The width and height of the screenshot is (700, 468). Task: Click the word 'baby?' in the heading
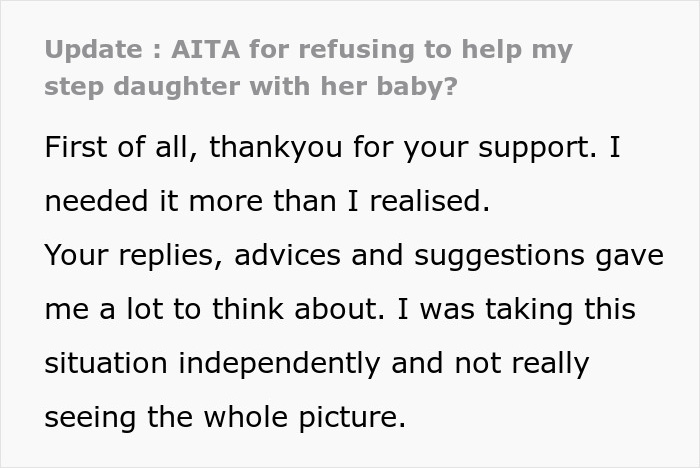pos(417,86)
